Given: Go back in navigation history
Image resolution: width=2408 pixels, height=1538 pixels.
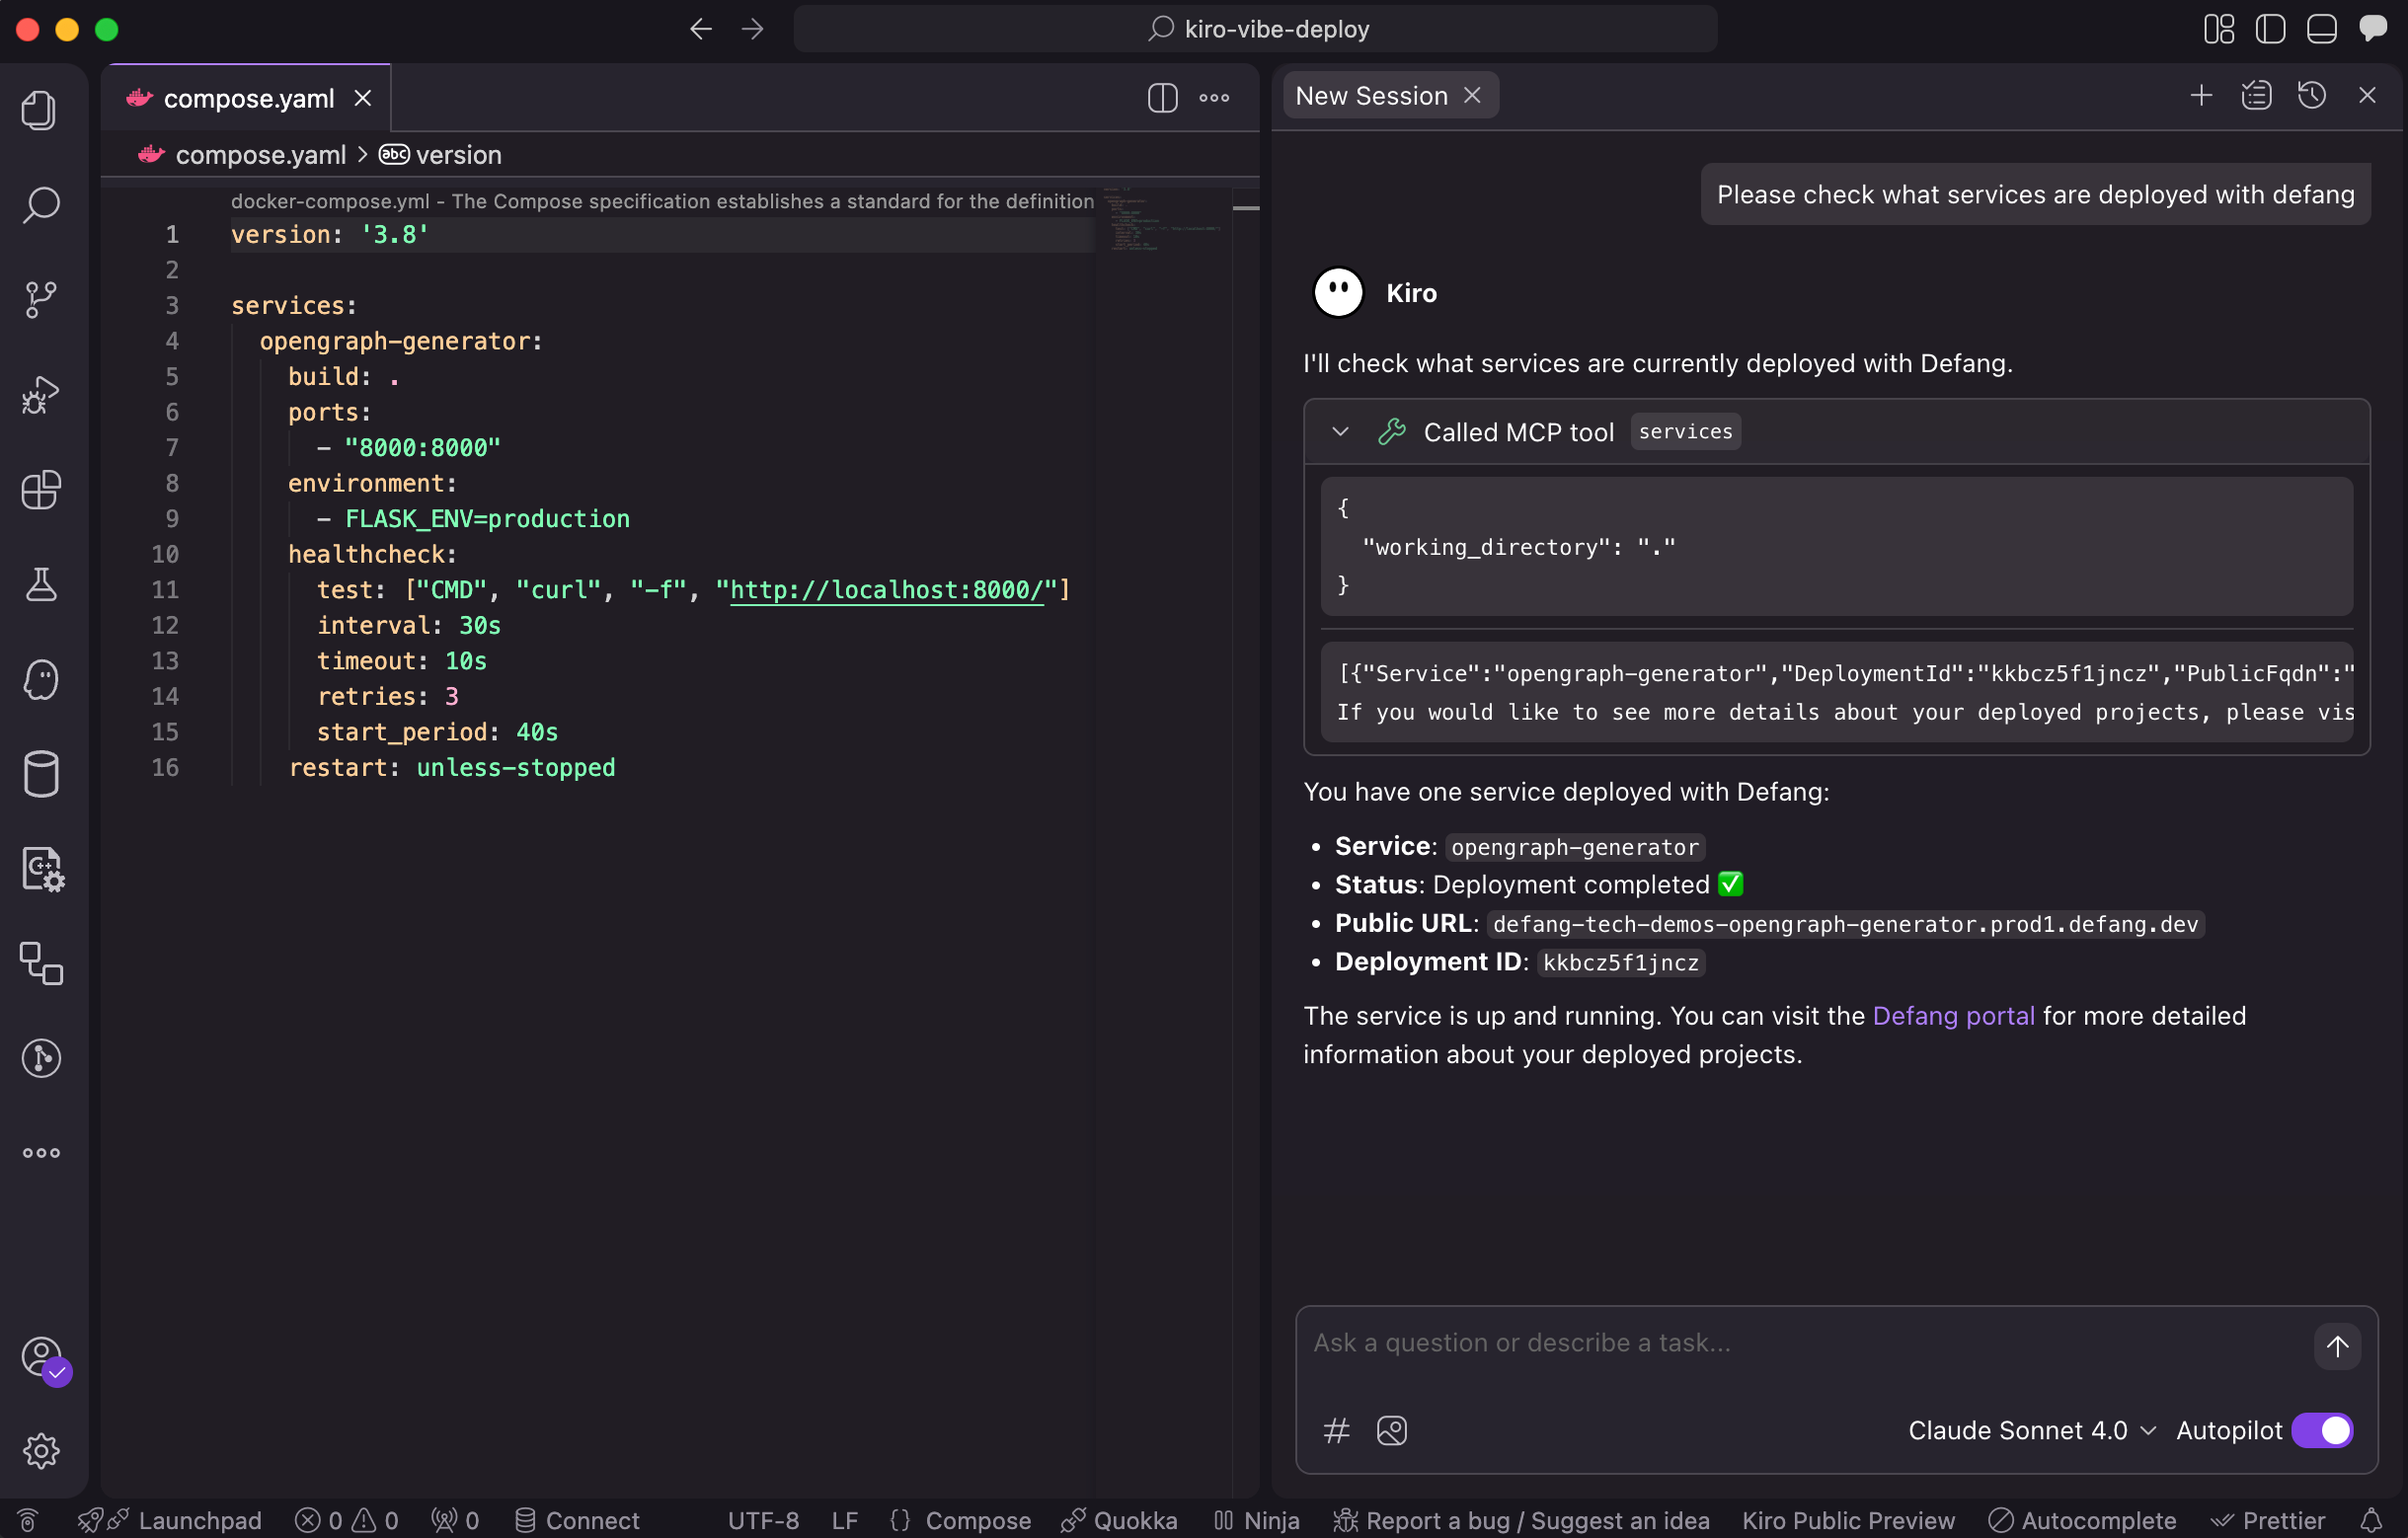Looking at the screenshot, I should point(701,29).
